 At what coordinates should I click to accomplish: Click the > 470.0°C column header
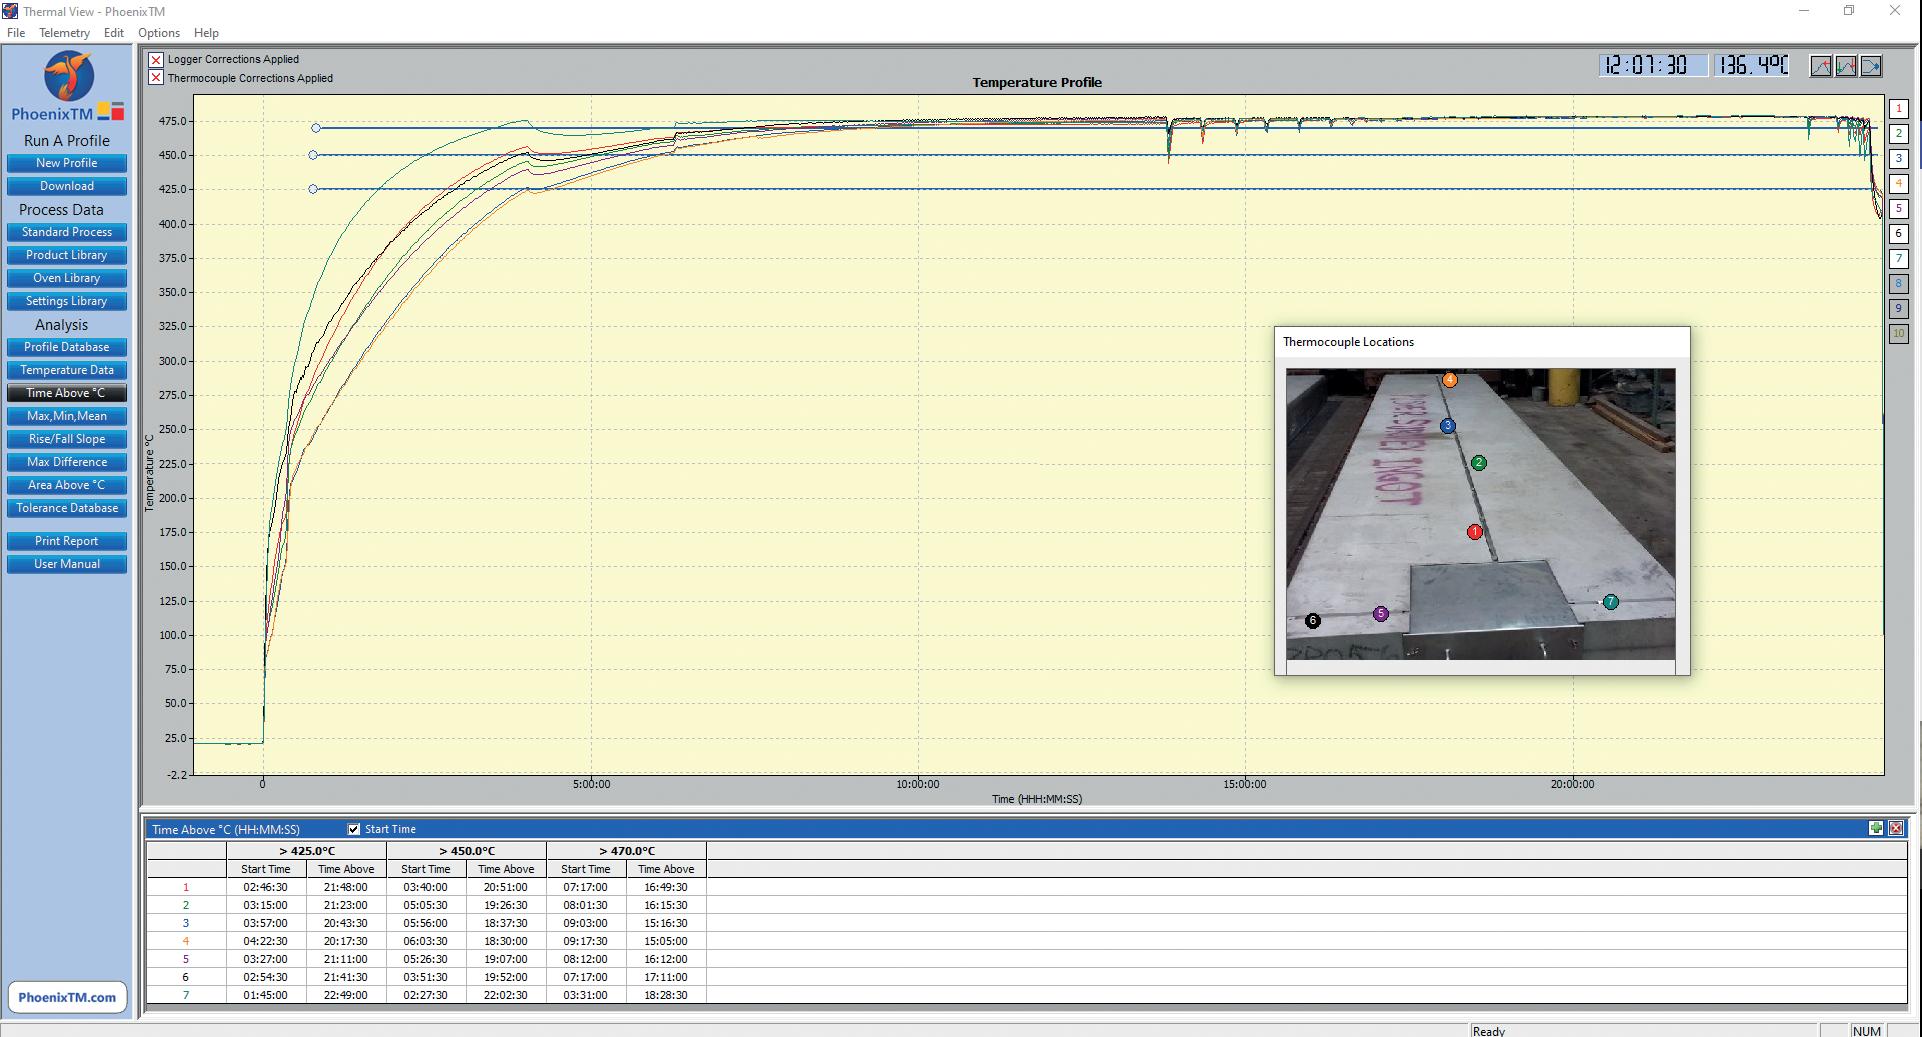627,851
